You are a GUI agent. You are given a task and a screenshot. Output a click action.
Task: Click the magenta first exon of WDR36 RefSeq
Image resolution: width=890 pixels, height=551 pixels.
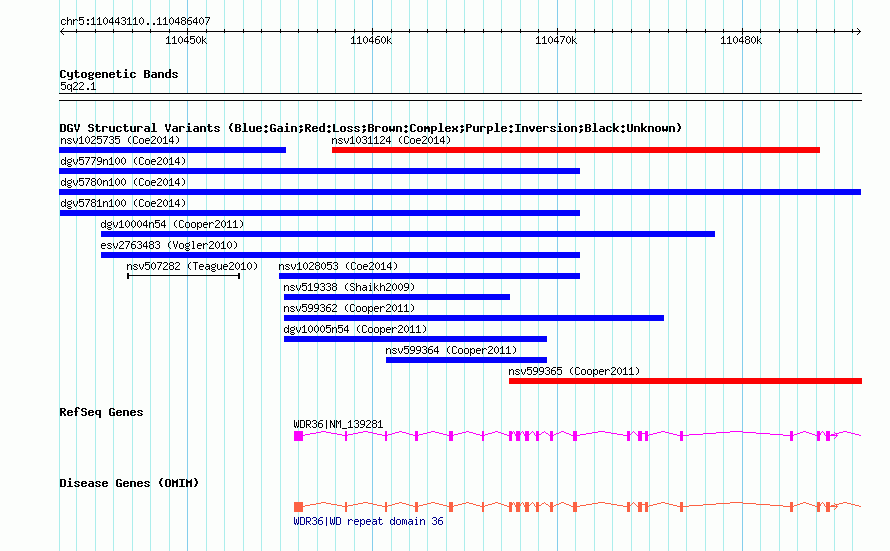(299, 436)
